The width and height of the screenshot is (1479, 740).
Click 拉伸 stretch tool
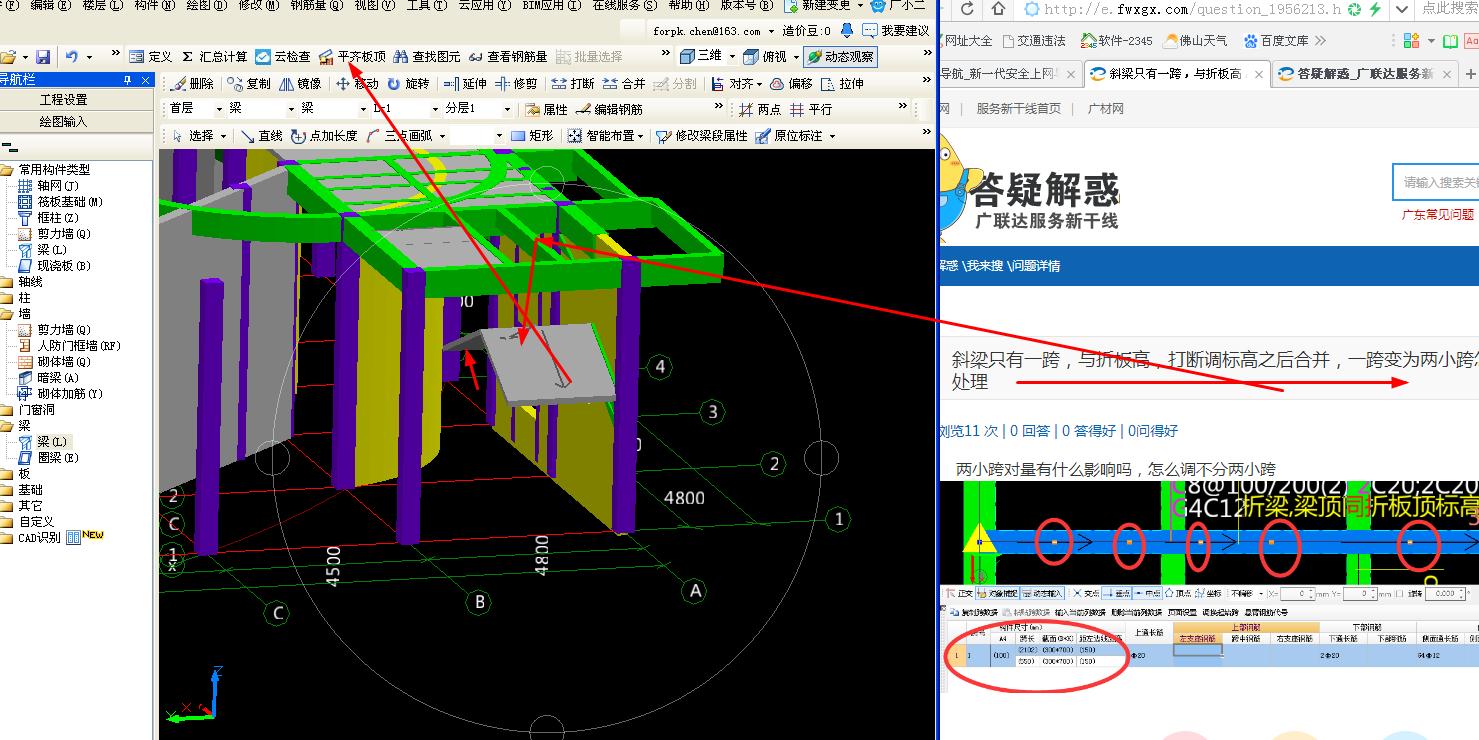pyautogui.click(x=842, y=84)
